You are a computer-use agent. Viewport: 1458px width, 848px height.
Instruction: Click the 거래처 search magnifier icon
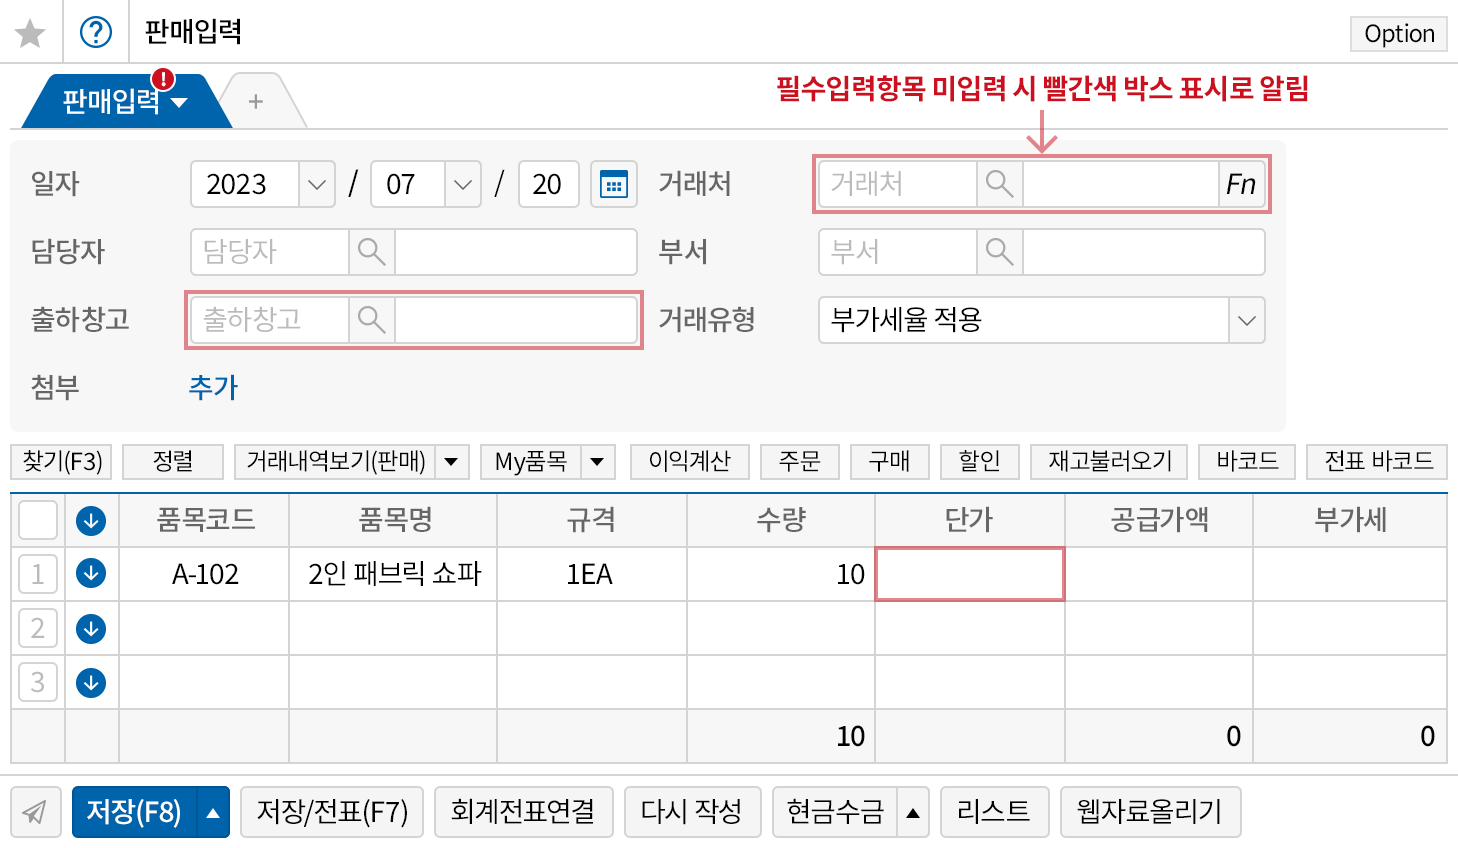[x=999, y=184]
